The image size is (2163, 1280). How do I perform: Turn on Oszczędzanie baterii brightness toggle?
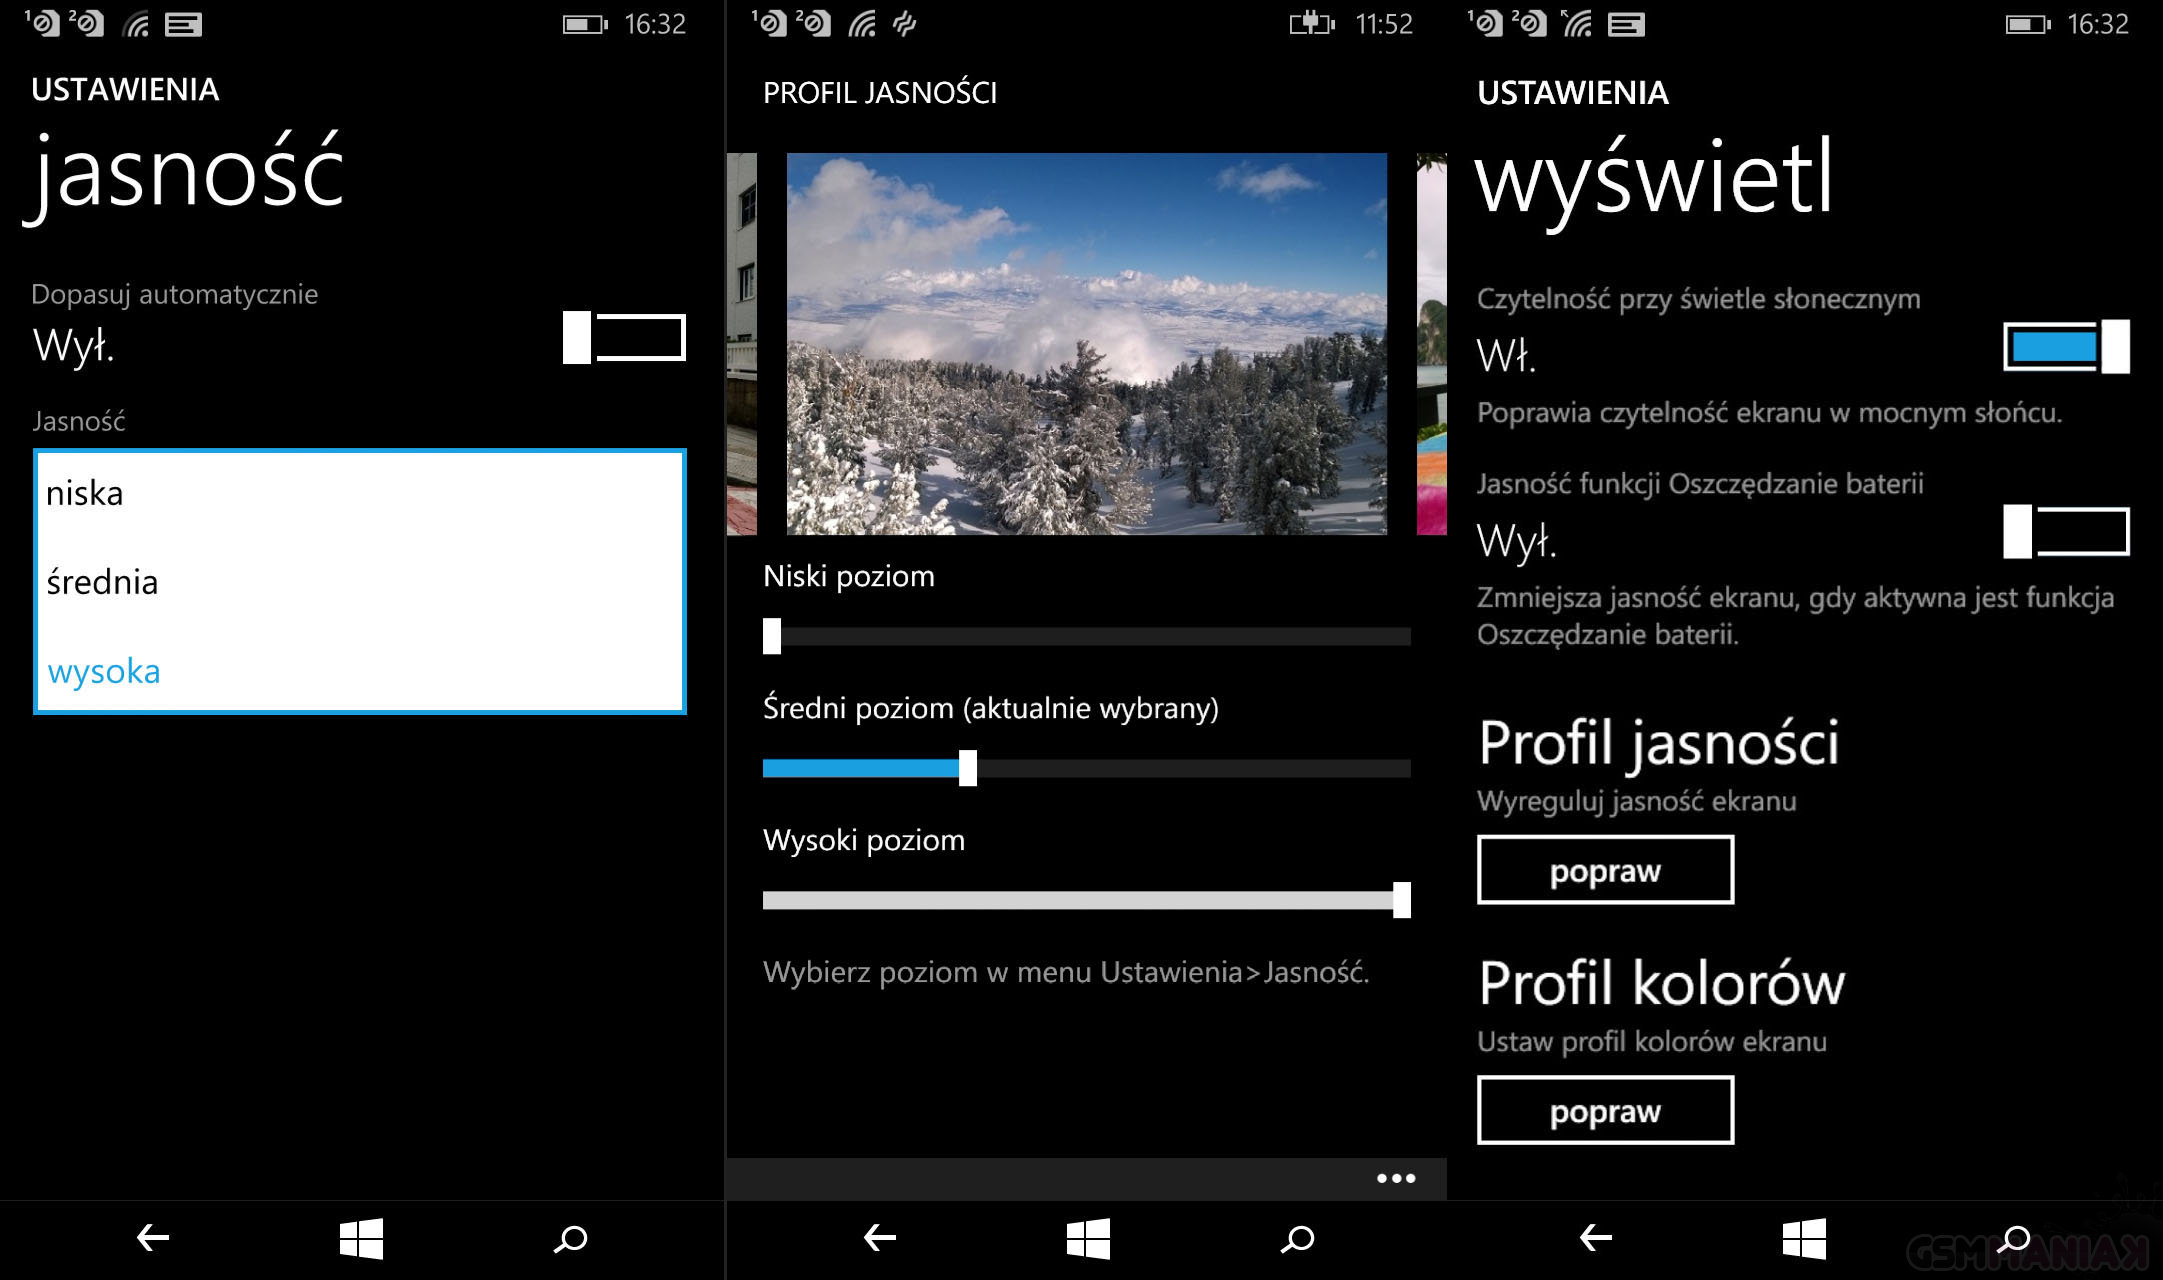tap(2066, 531)
